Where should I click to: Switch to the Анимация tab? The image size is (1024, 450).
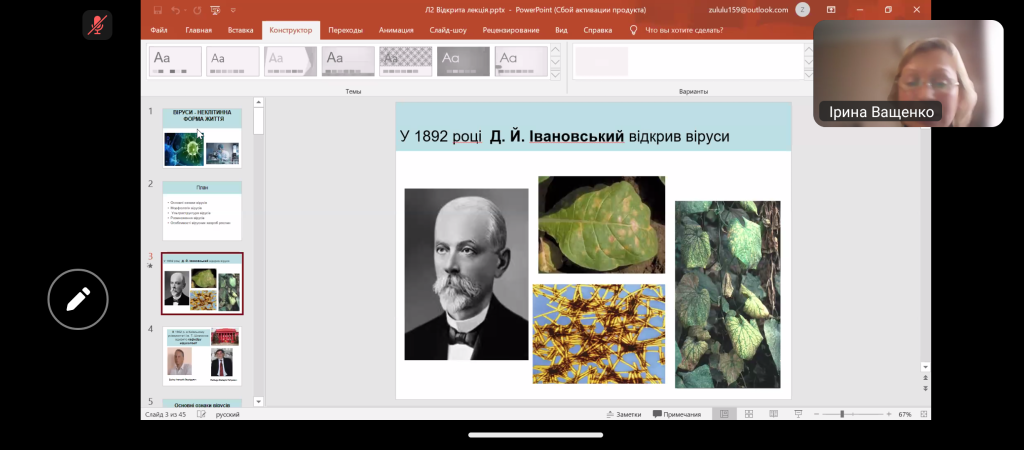point(396,30)
